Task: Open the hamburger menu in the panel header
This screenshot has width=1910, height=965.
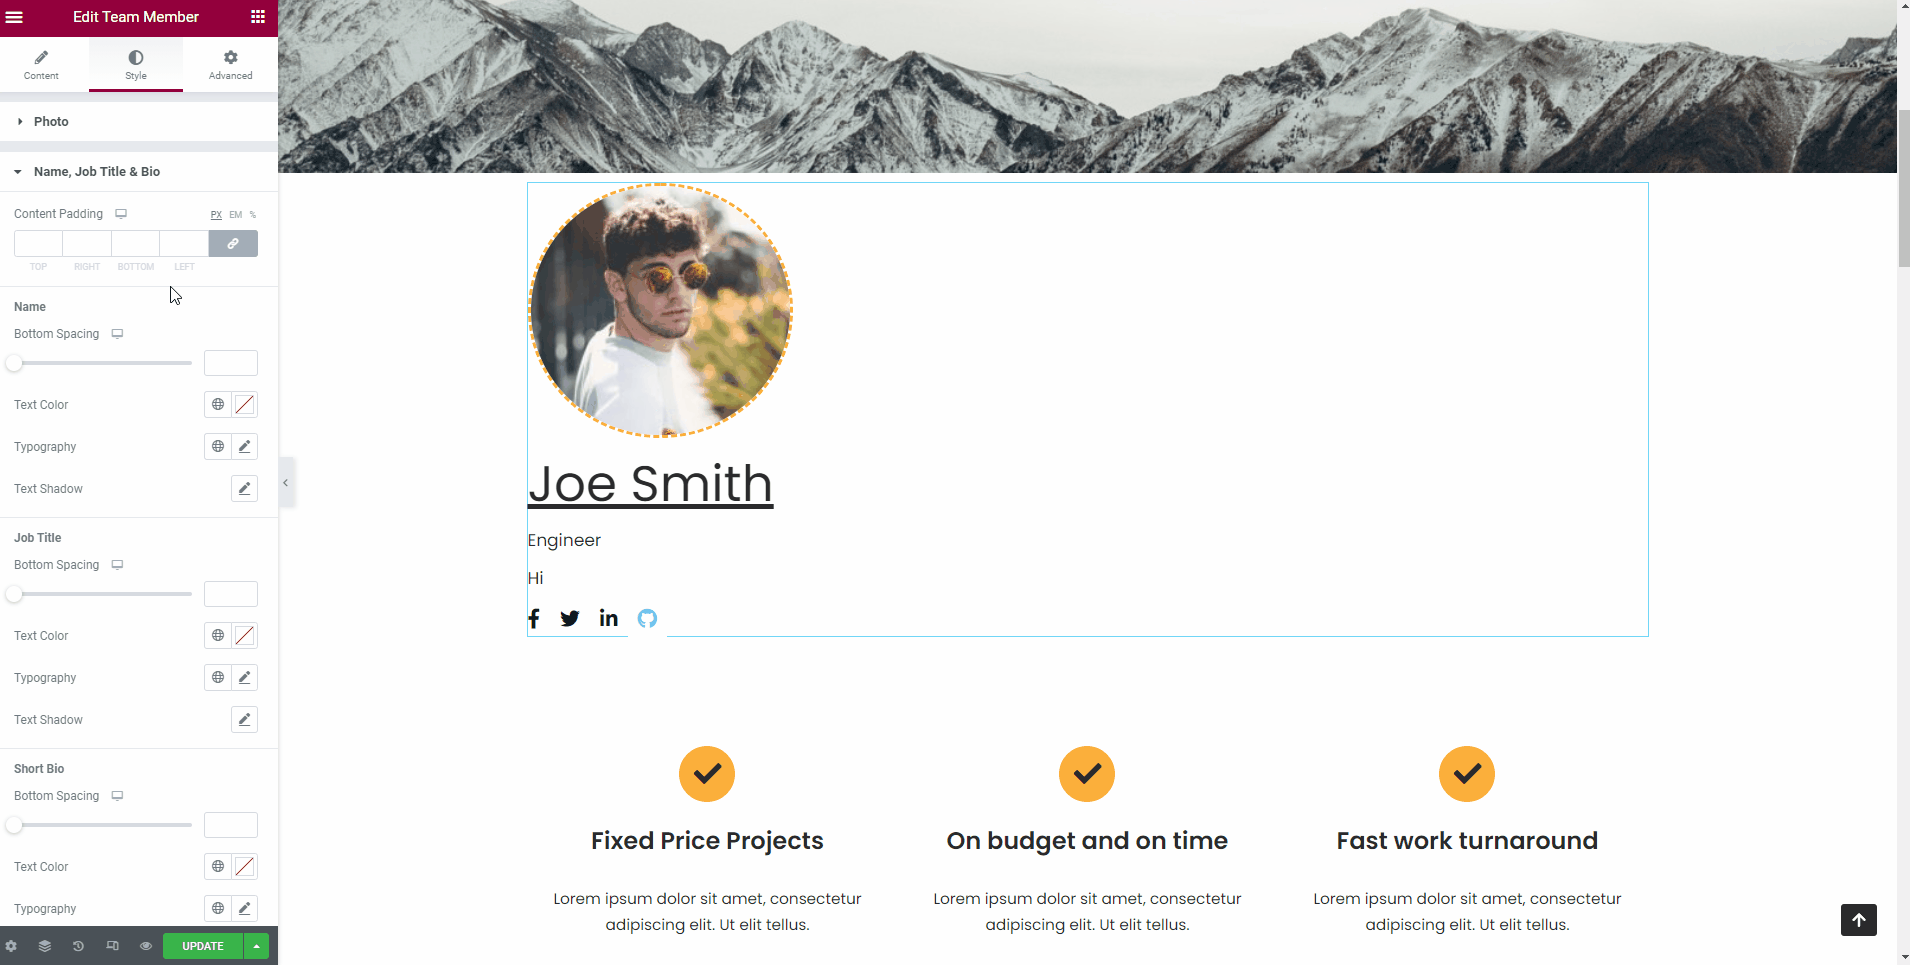Action: 14,17
